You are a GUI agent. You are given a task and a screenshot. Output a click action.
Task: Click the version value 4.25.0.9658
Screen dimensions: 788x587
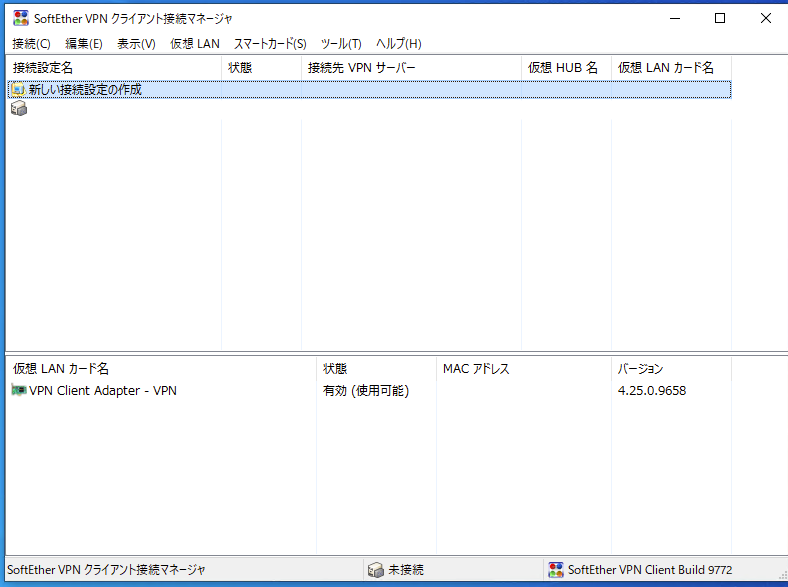(652, 390)
